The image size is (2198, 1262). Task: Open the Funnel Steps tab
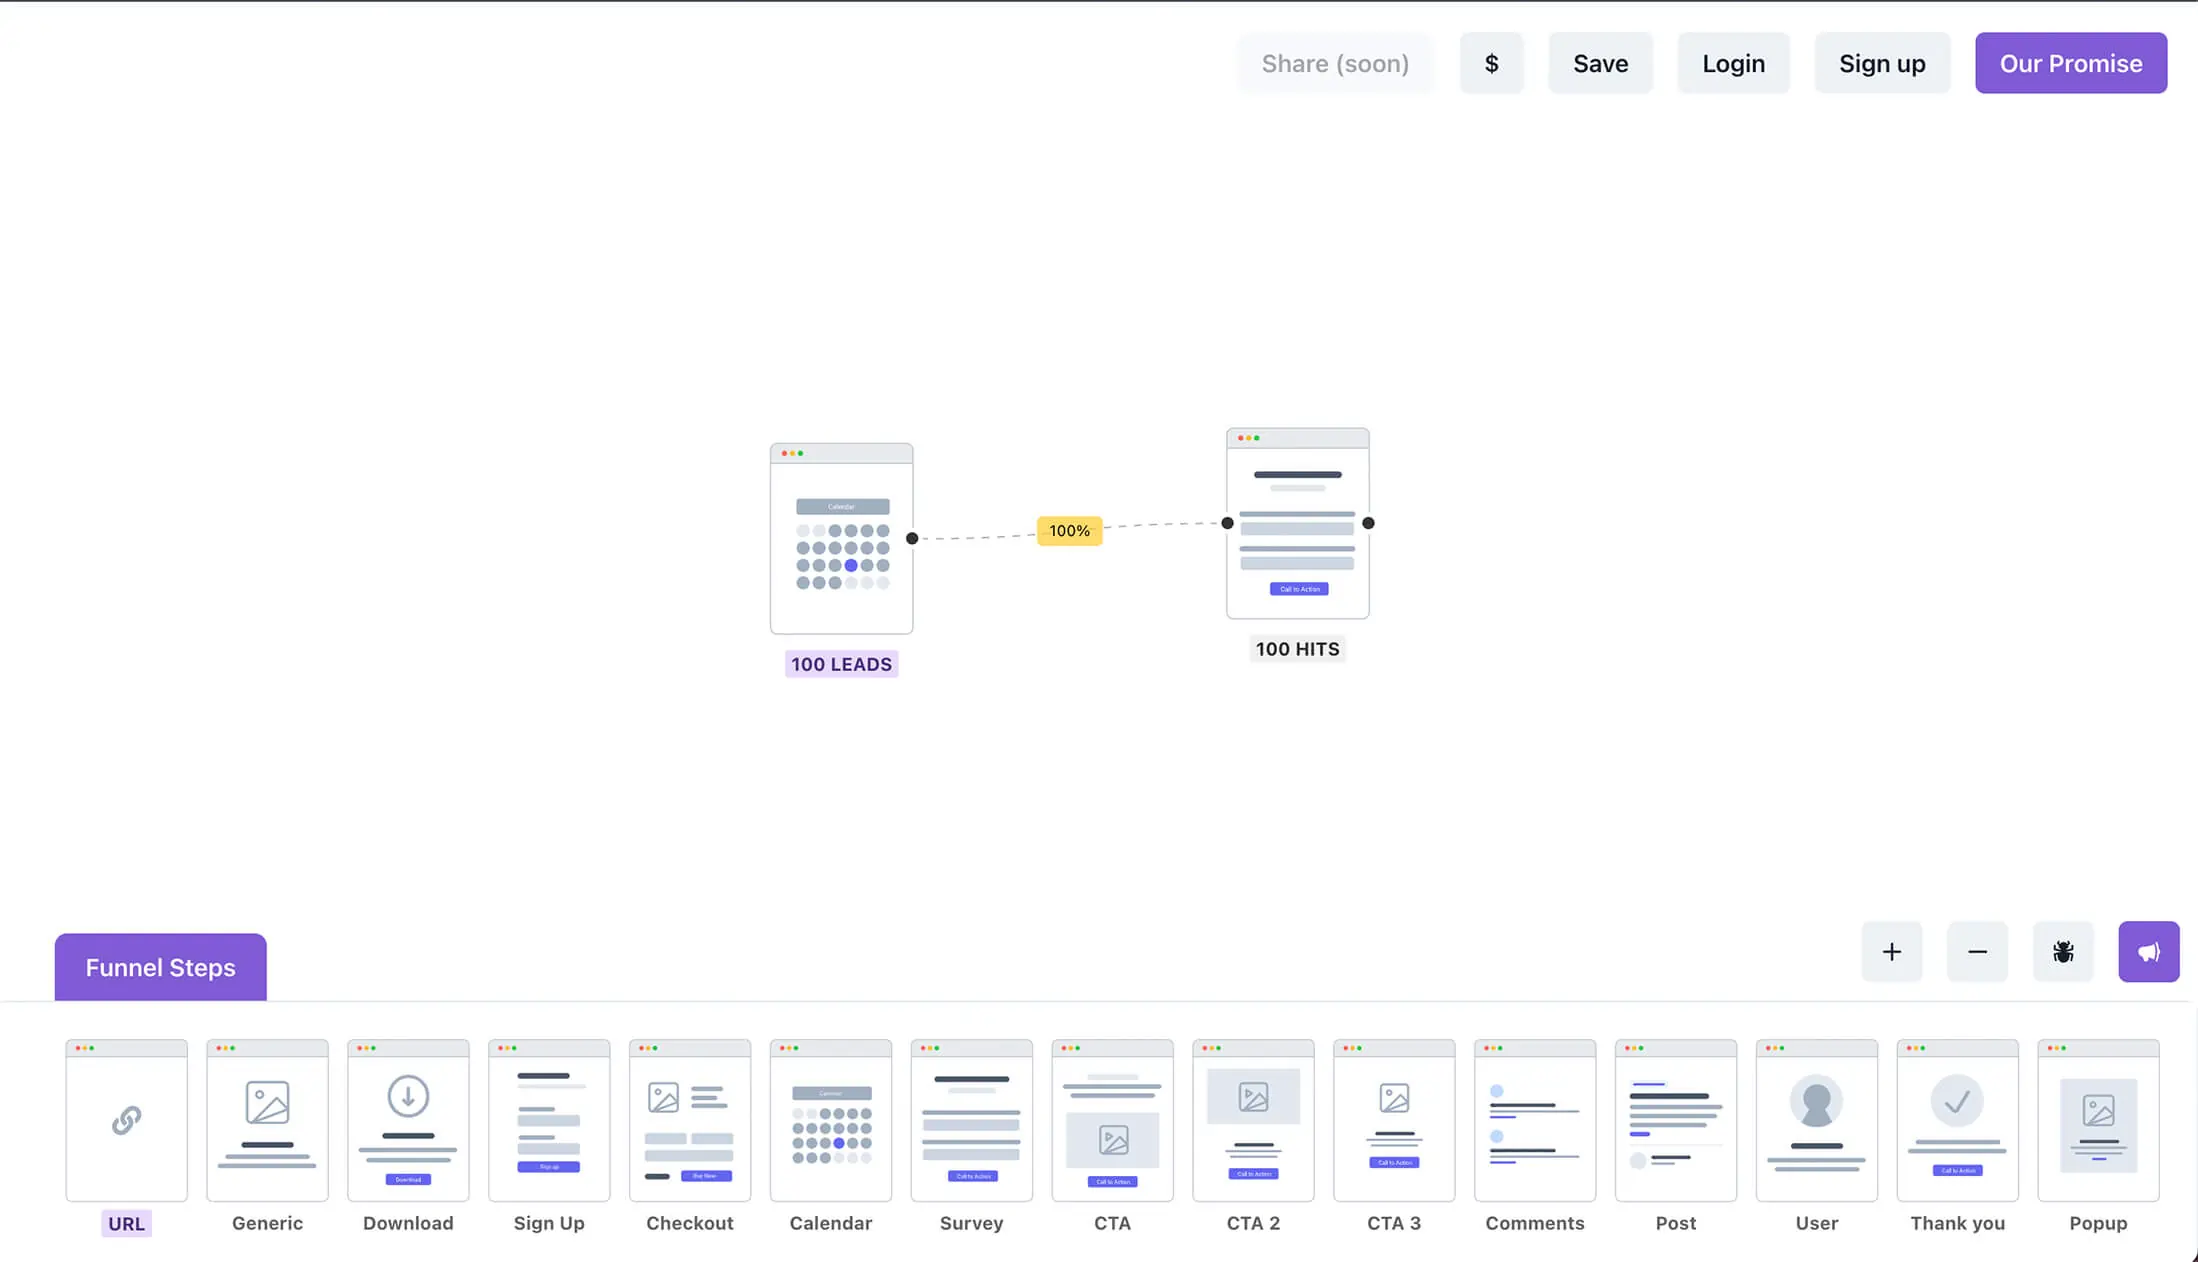pyautogui.click(x=161, y=967)
